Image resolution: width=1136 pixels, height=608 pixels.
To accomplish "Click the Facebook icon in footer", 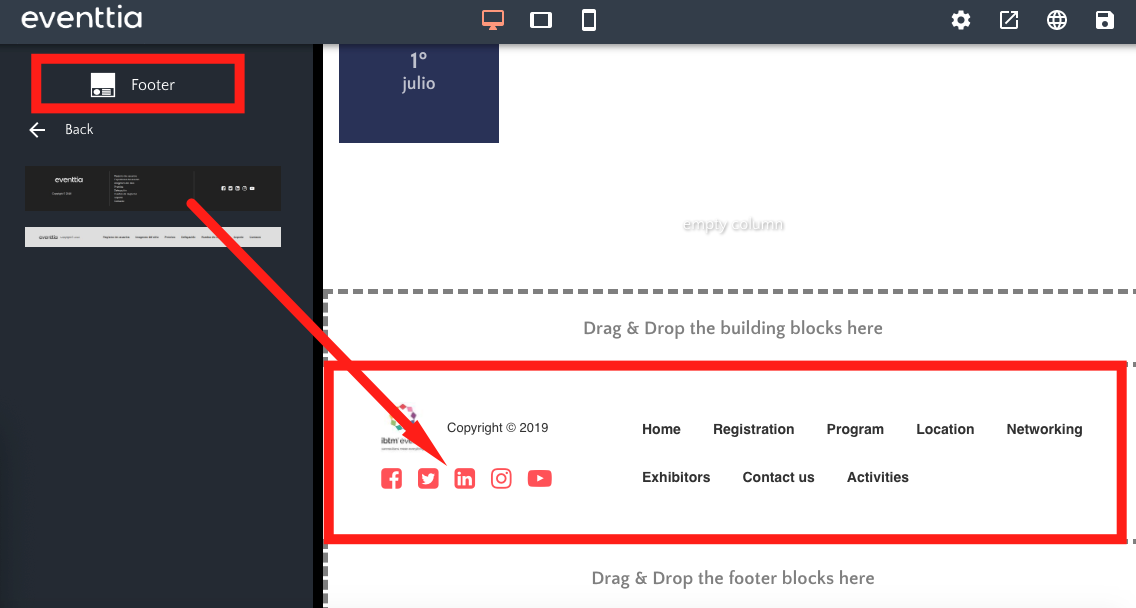I will (392, 479).
